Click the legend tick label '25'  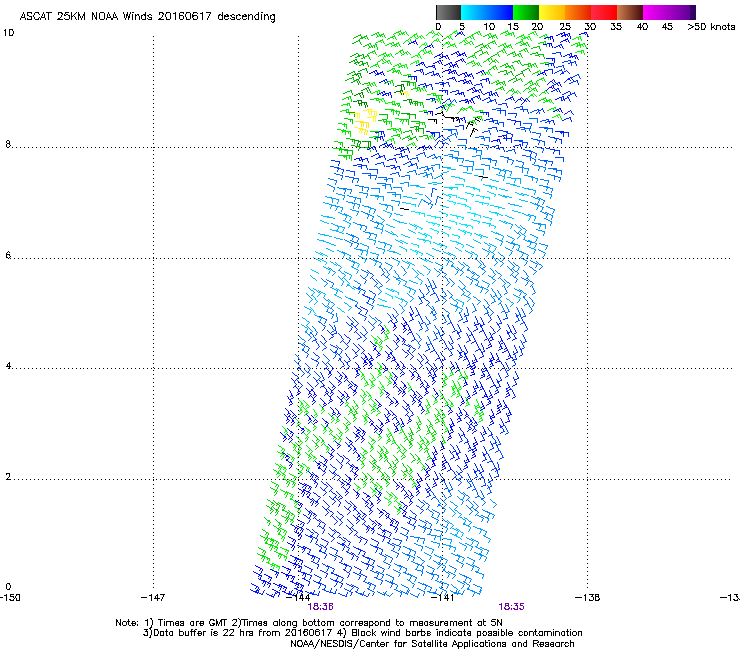565,27
